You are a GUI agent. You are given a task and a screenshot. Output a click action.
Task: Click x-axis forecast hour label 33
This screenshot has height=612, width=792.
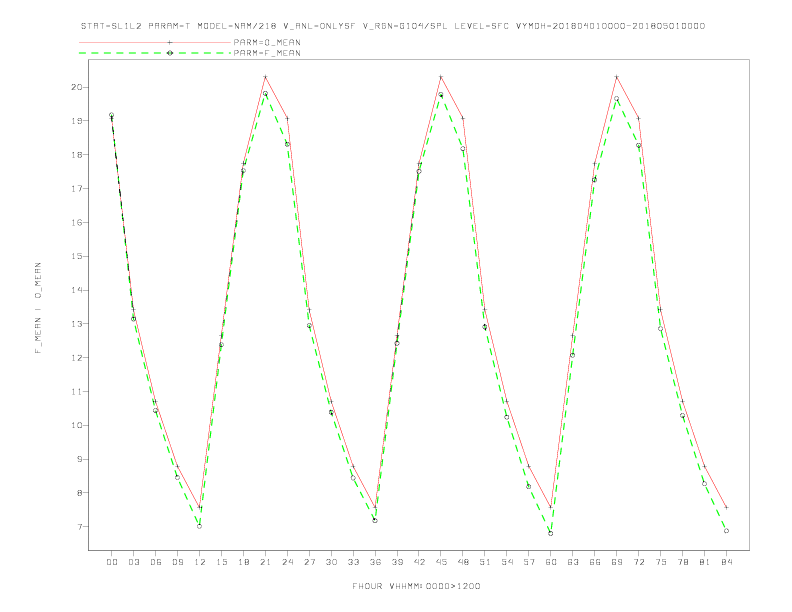pyautogui.click(x=353, y=562)
